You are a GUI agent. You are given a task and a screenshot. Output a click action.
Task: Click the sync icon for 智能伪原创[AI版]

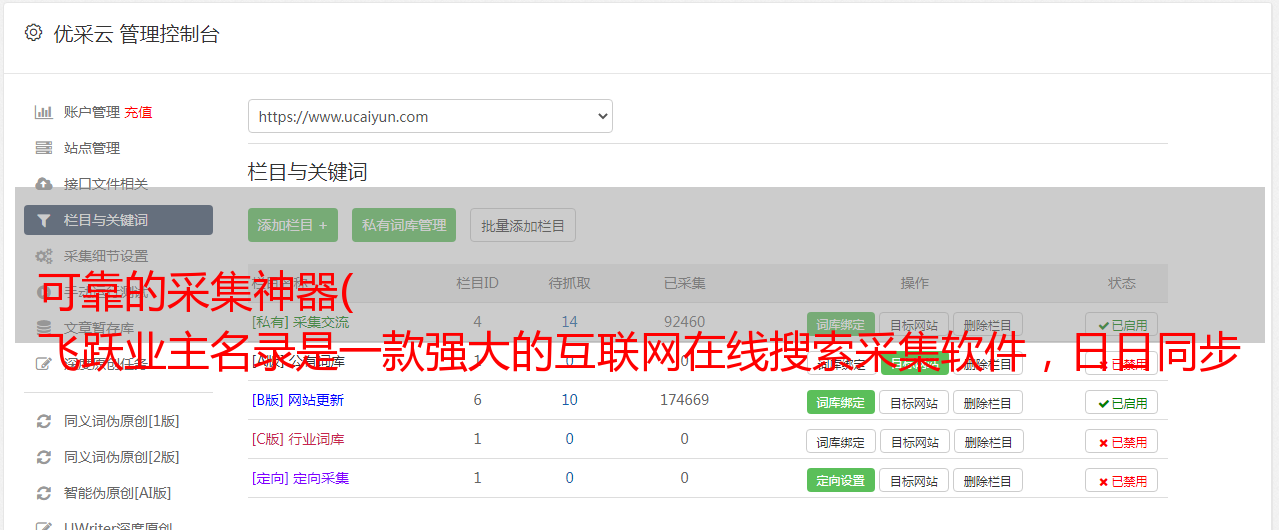coord(43,493)
